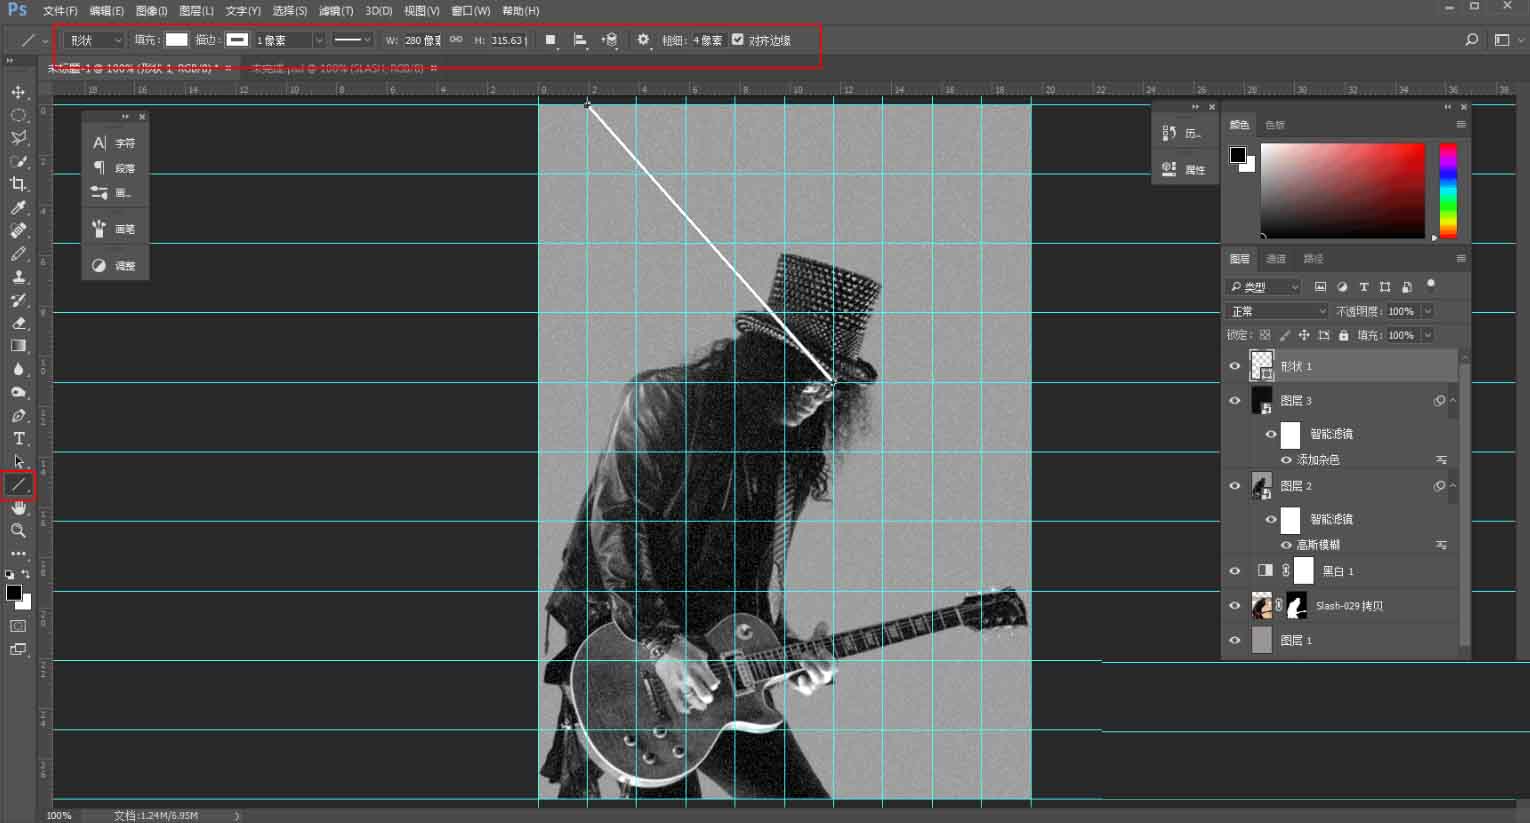Switch to the 通道 tab
Viewport: 1530px width, 823px height.
pyautogui.click(x=1276, y=259)
